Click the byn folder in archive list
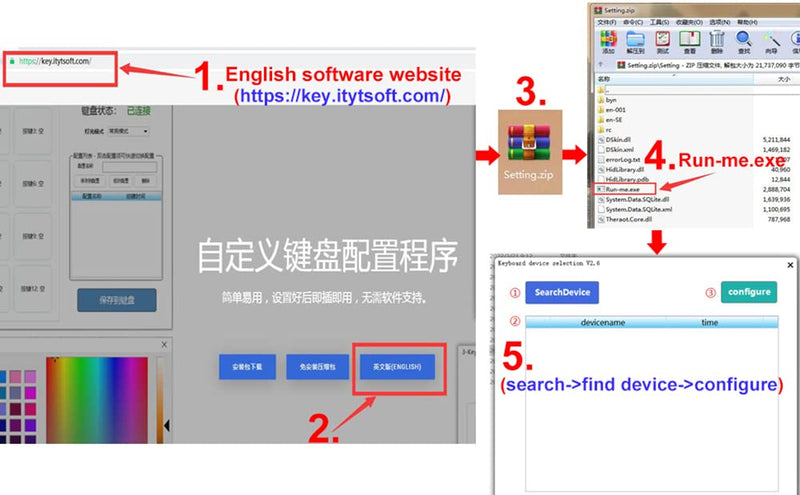Viewport: 800px width, 495px height. (x=610, y=100)
